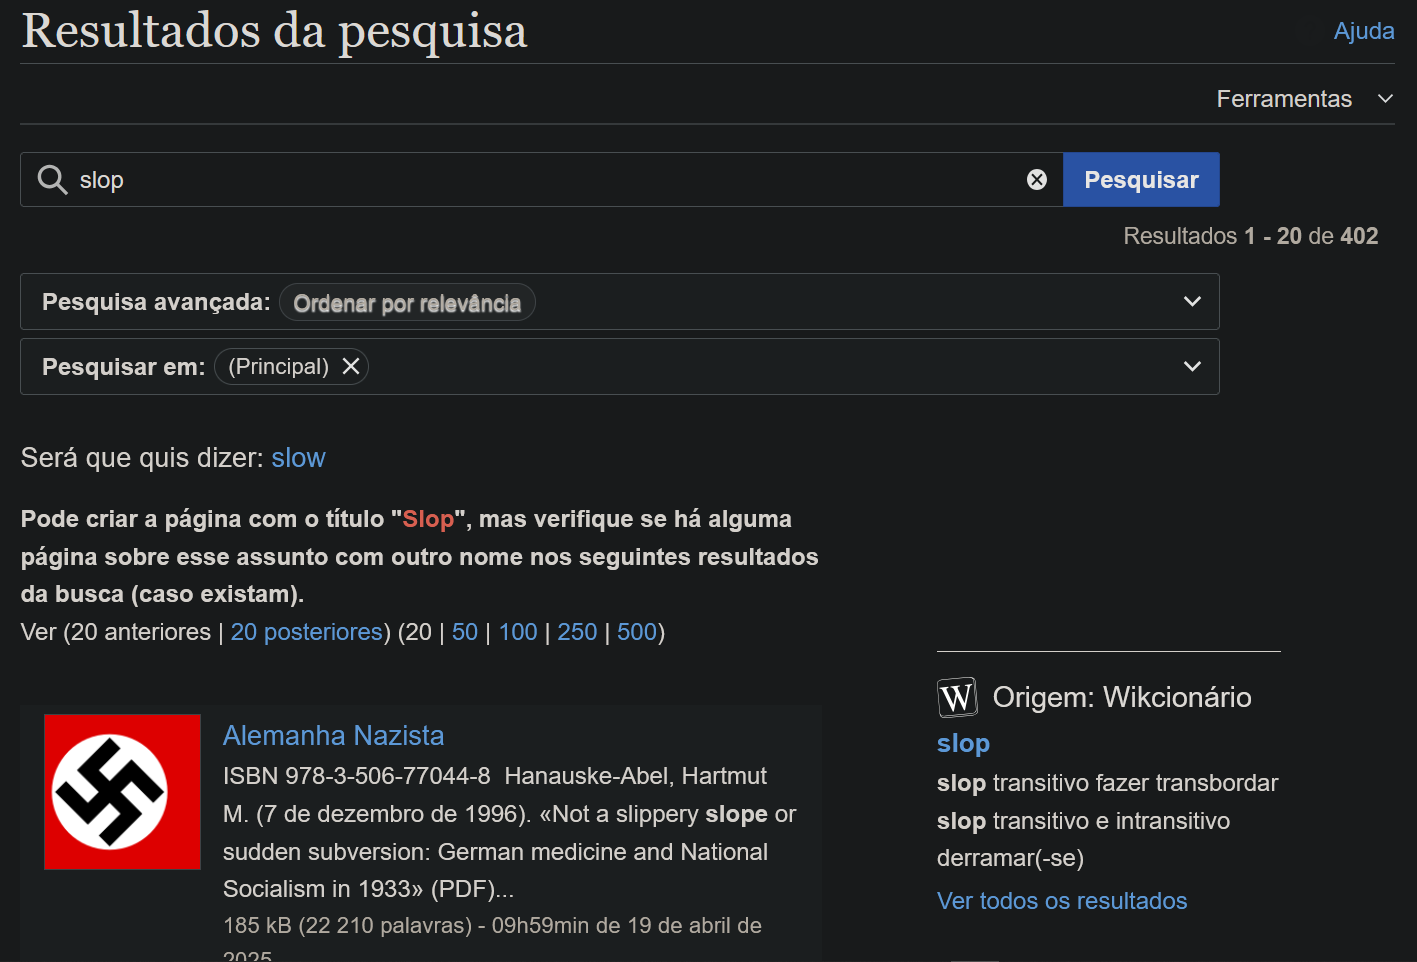Click the Resultados da pesquisa heading

tap(274, 31)
